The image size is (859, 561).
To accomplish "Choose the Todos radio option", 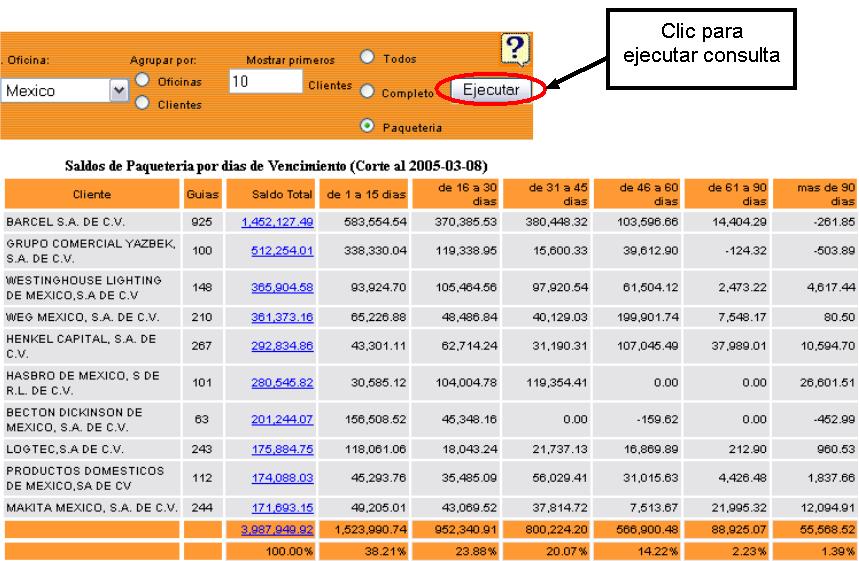I will [367, 56].
